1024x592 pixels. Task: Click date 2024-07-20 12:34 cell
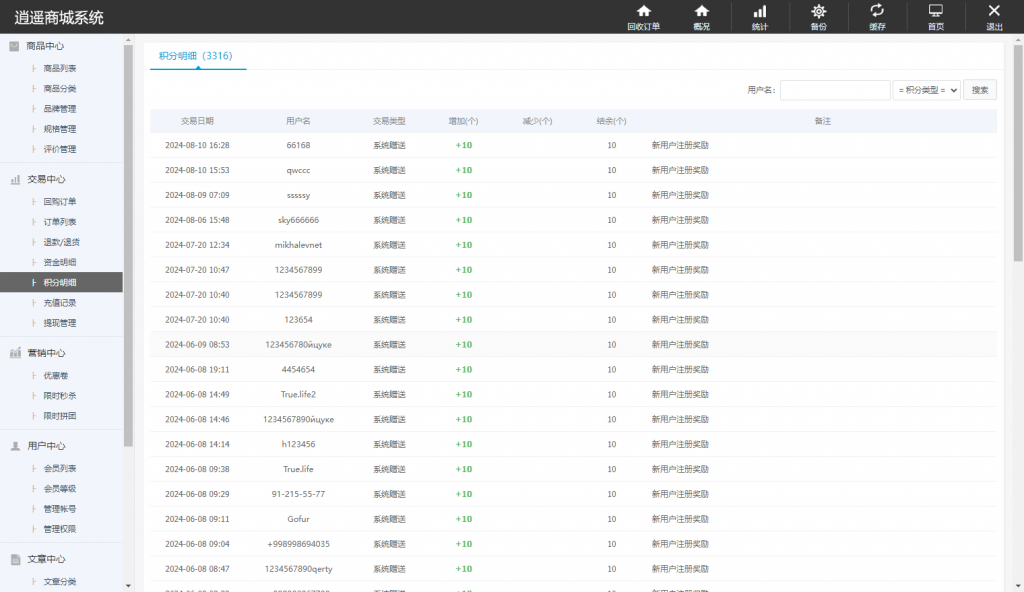[x=197, y=244]
